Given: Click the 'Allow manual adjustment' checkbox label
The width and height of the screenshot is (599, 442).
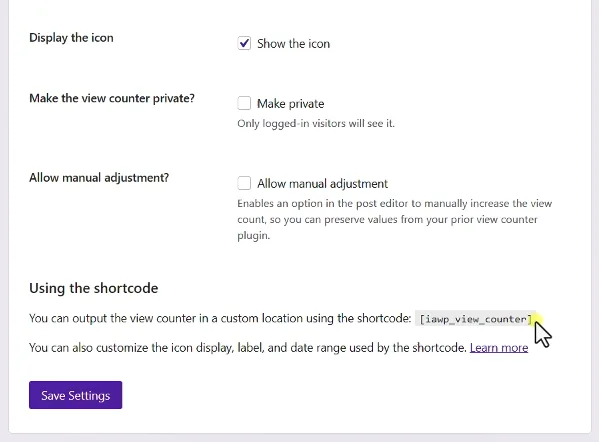Looking at the screenshot, I should tap(322, 184).
